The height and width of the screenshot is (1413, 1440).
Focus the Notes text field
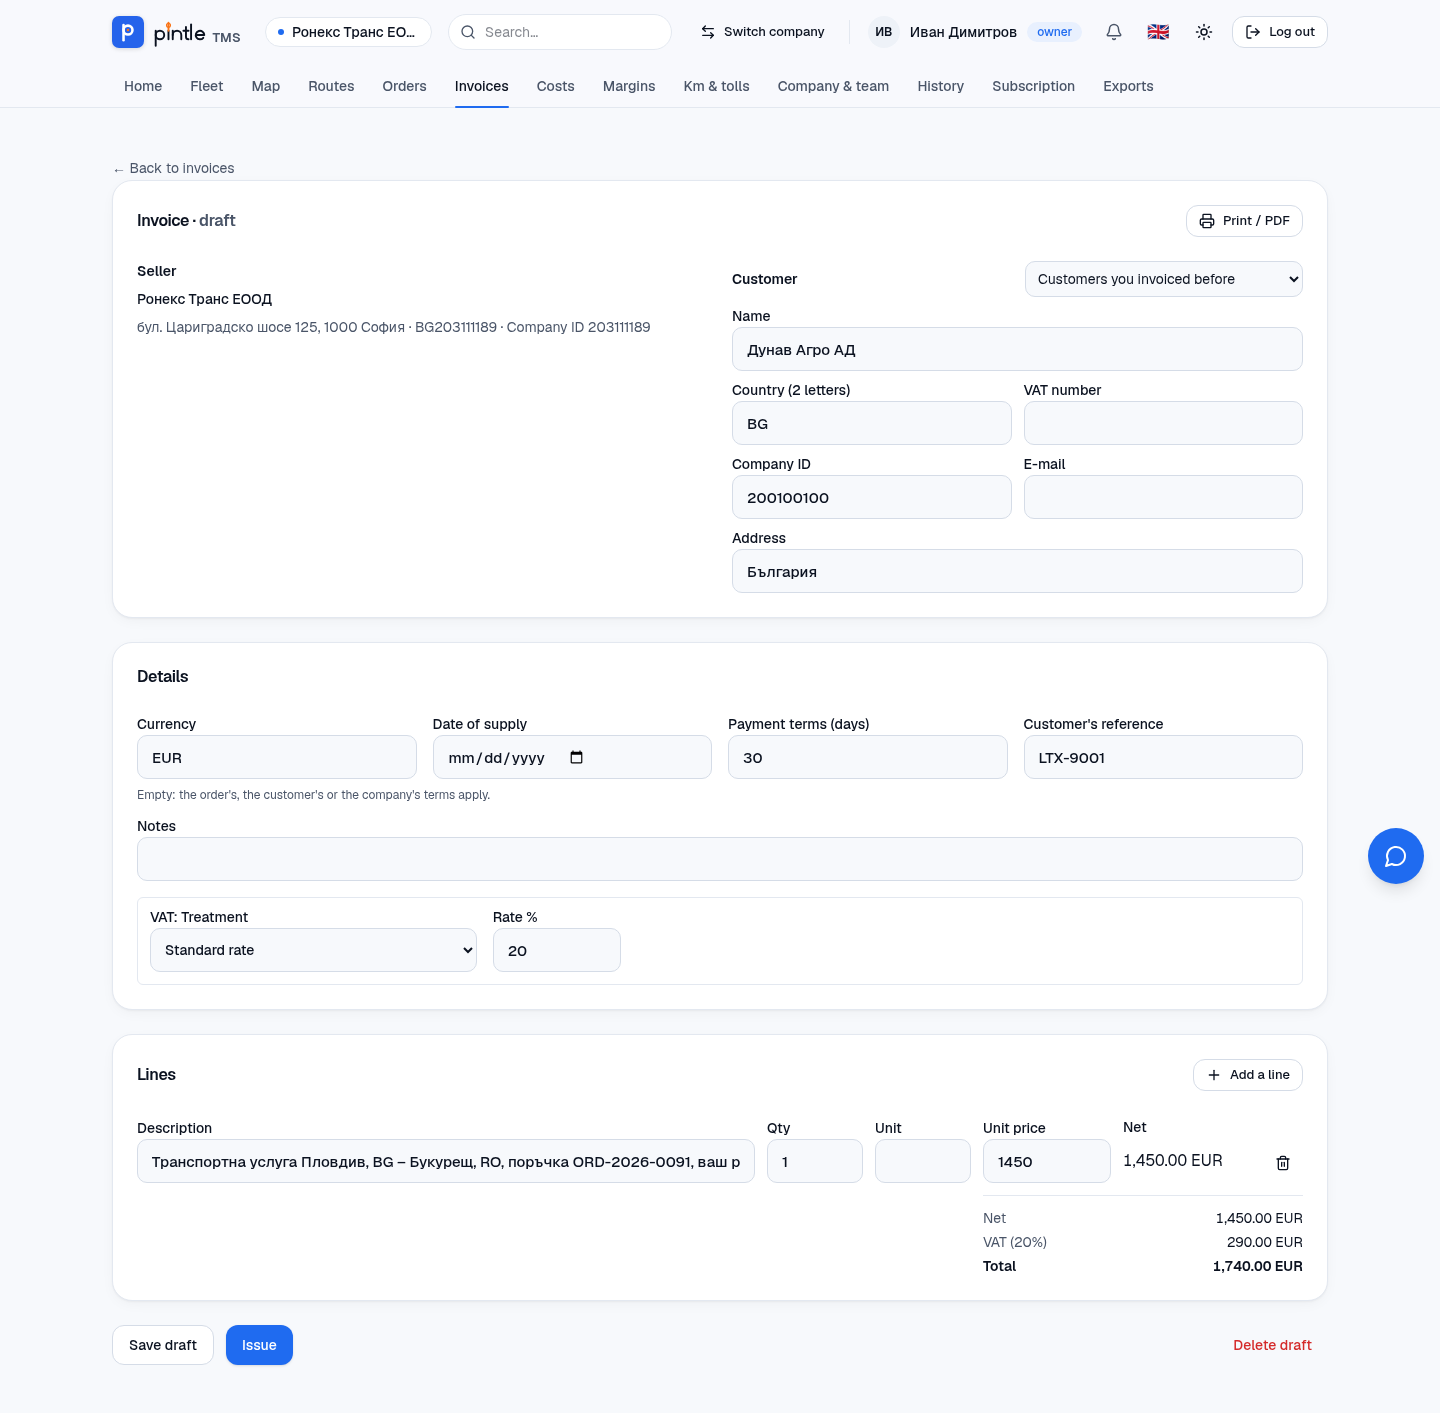click(x=720, y=859)
